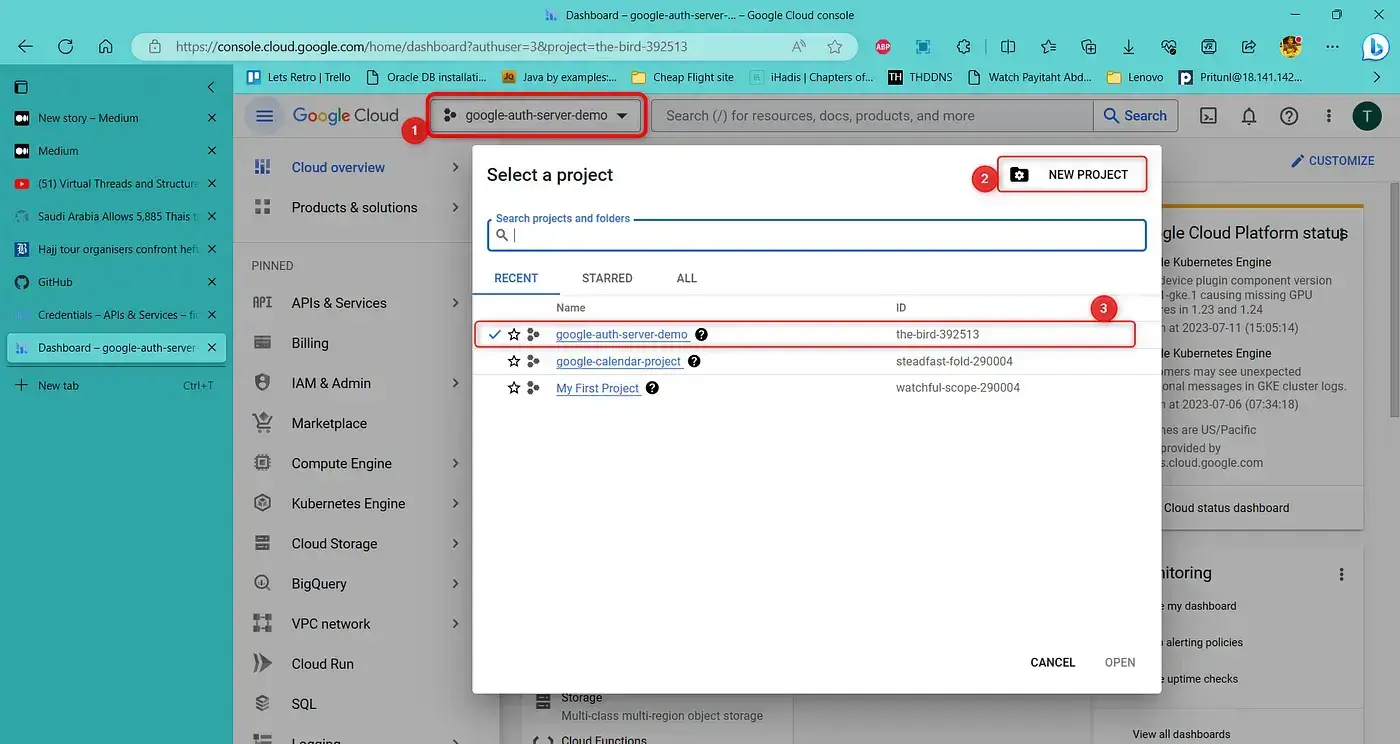The height and width of the screenshot is (744, 1400).
Task: Click help icon next to google-calendar-project
Action: tap(694, 361)
